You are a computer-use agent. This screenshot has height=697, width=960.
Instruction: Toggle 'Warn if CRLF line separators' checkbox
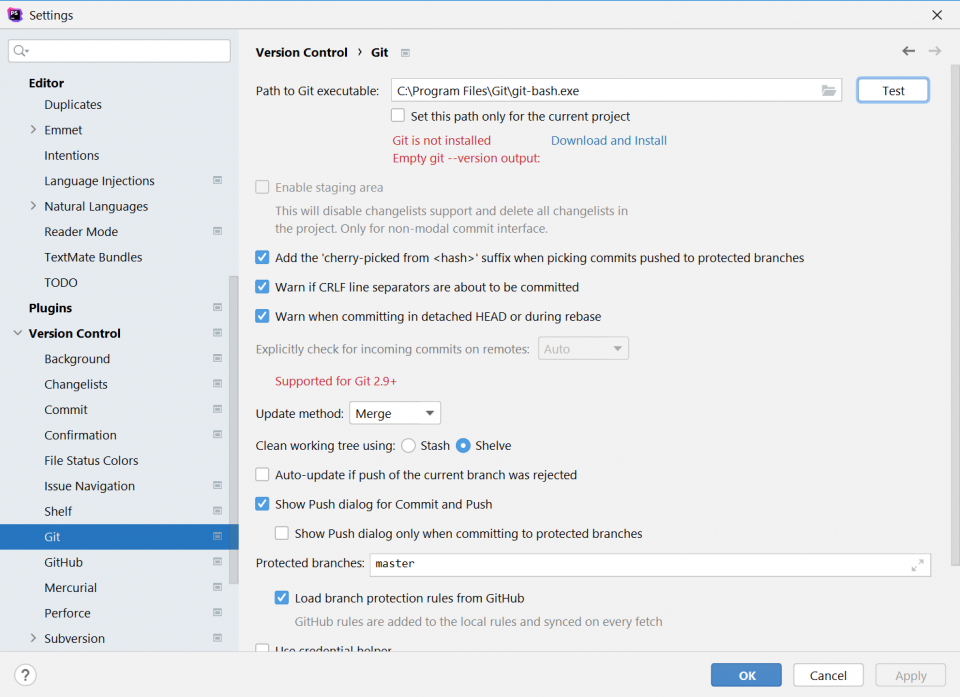(x=262, y=287)
